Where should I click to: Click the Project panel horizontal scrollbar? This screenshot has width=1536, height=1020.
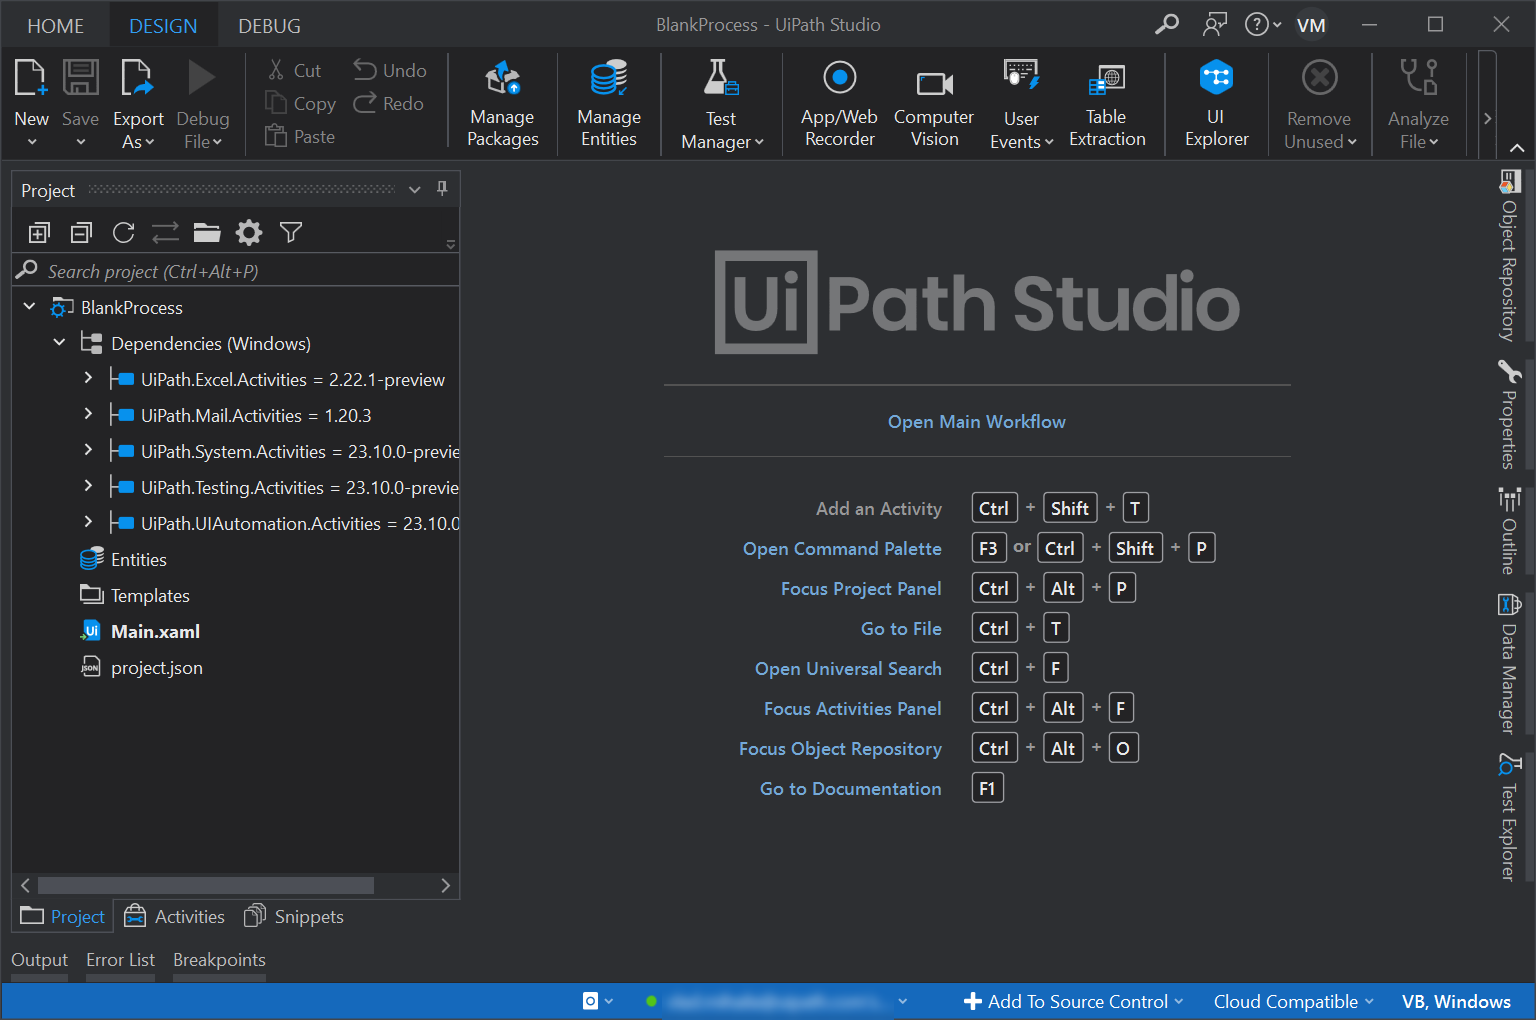tap(206, 885)
